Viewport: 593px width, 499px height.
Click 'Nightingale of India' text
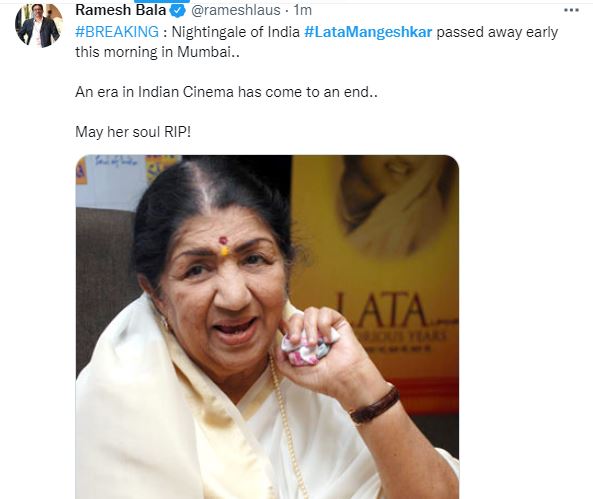point(236,32)
